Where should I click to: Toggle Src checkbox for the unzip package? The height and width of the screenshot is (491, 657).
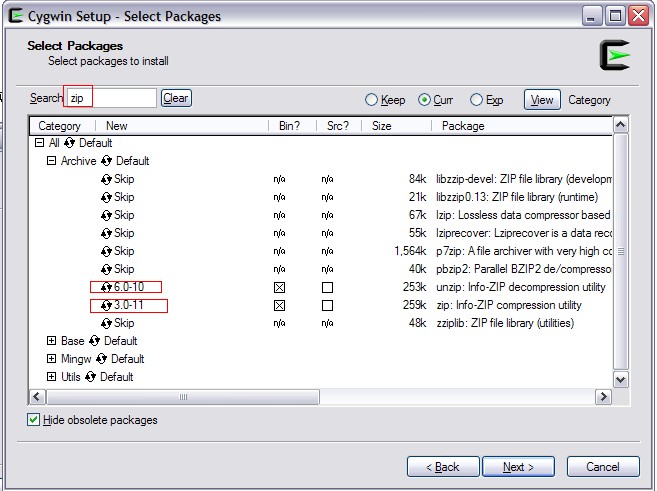(x=327, y=287)
